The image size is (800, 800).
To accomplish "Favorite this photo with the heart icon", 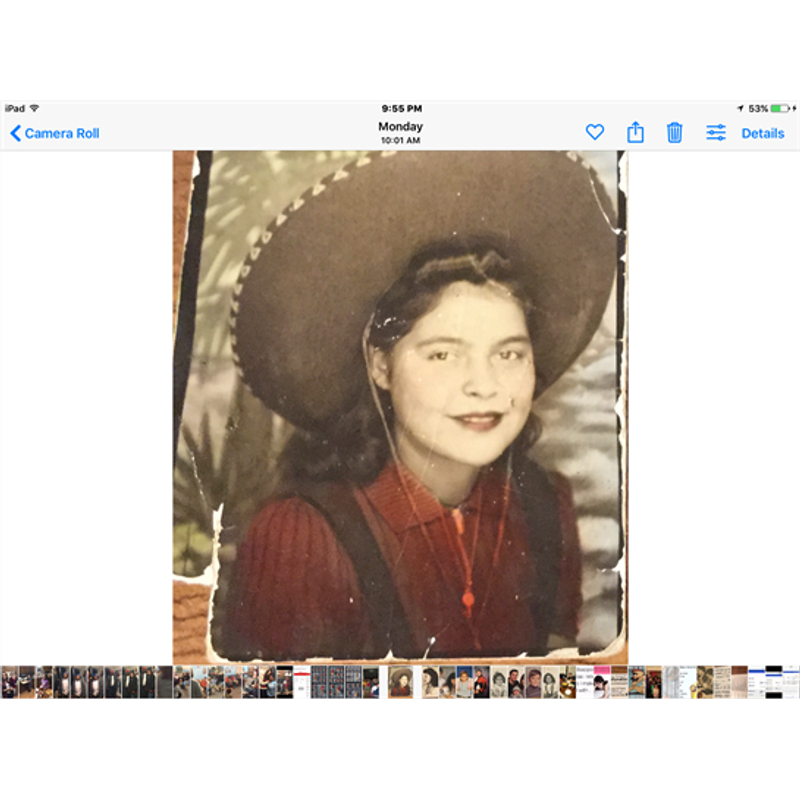I will (x=595, y=133).
